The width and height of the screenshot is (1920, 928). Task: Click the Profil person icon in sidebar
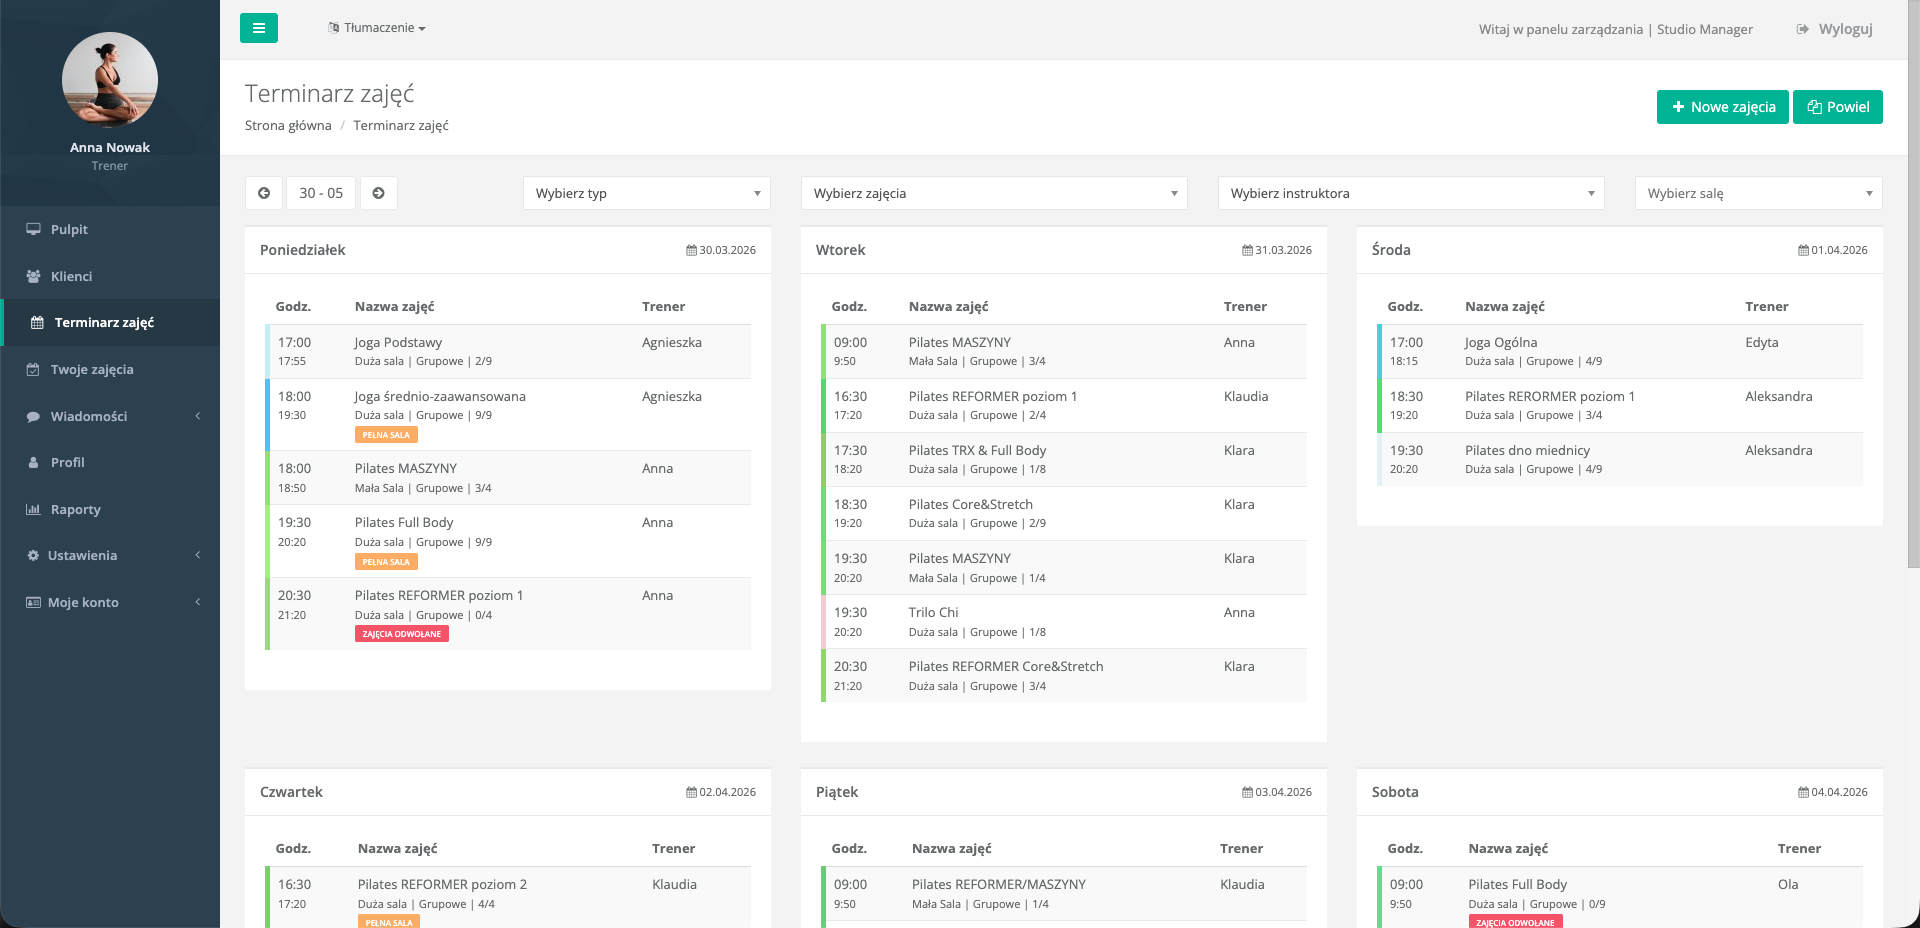tap(34, 462)
